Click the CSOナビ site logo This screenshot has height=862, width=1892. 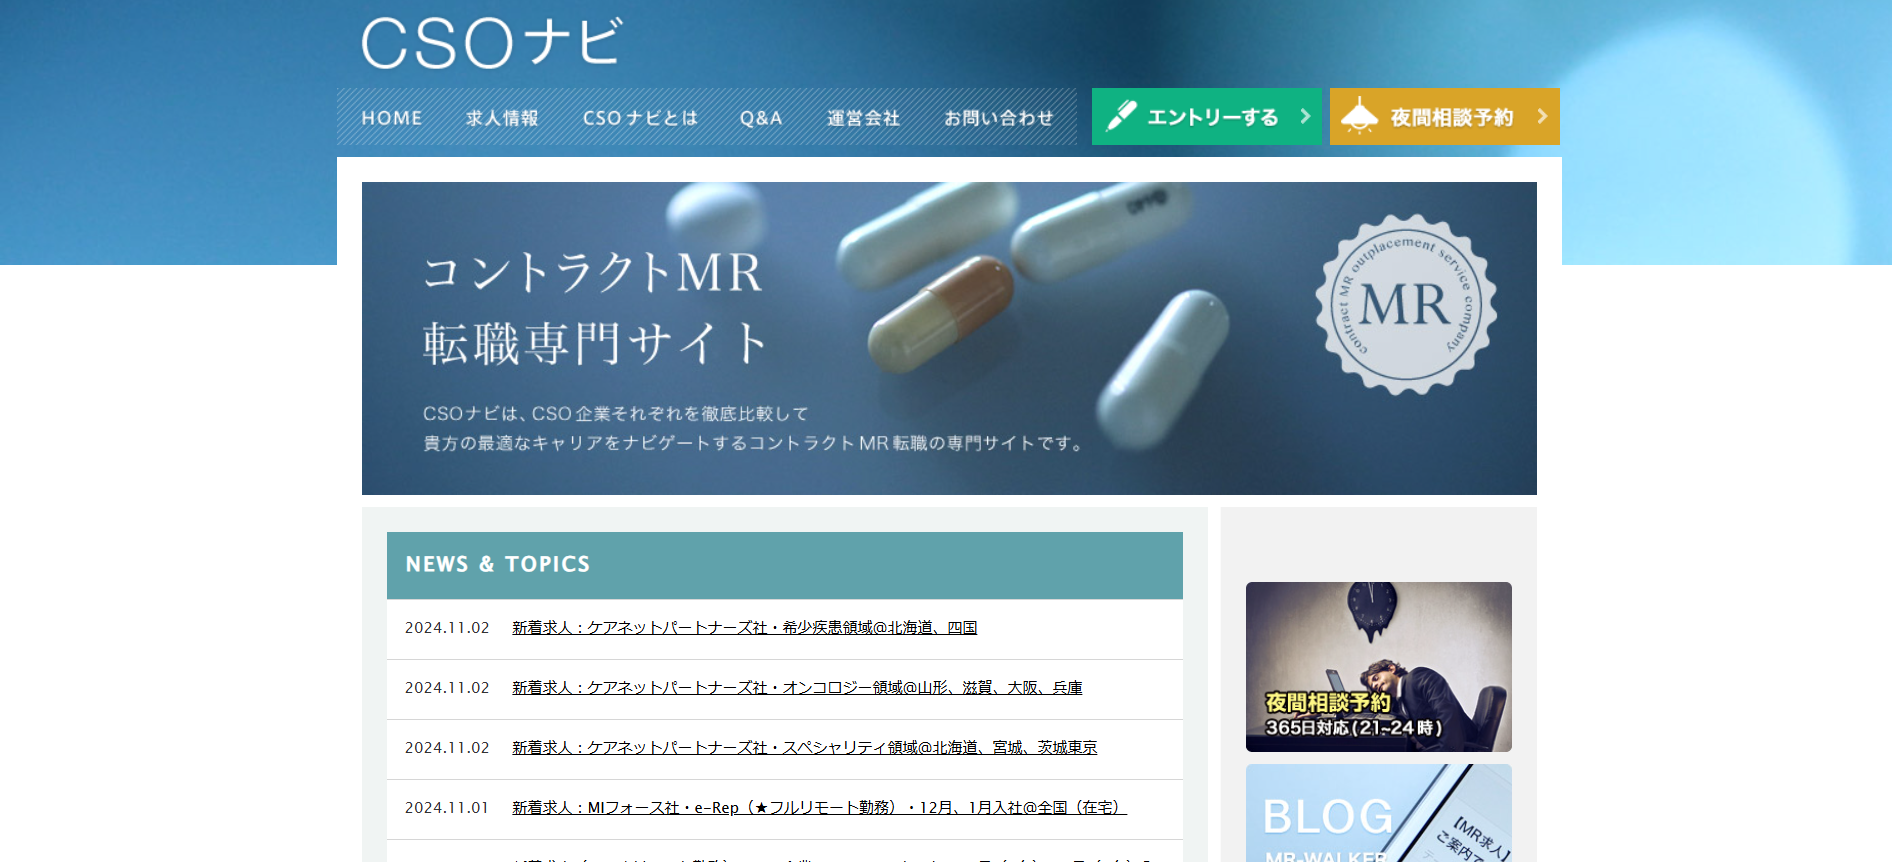[491, 43]
